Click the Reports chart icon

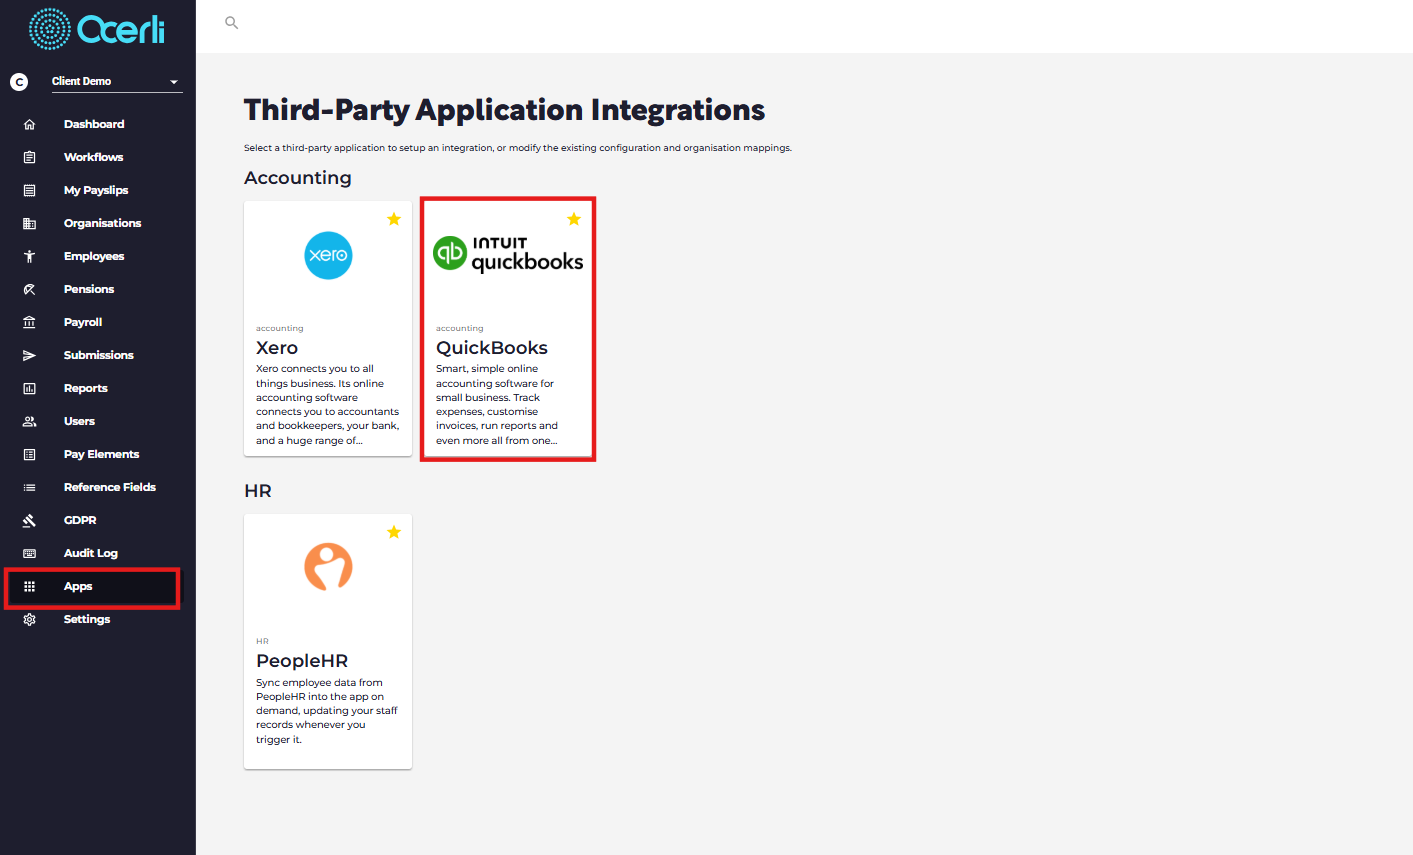coord(29,388)
